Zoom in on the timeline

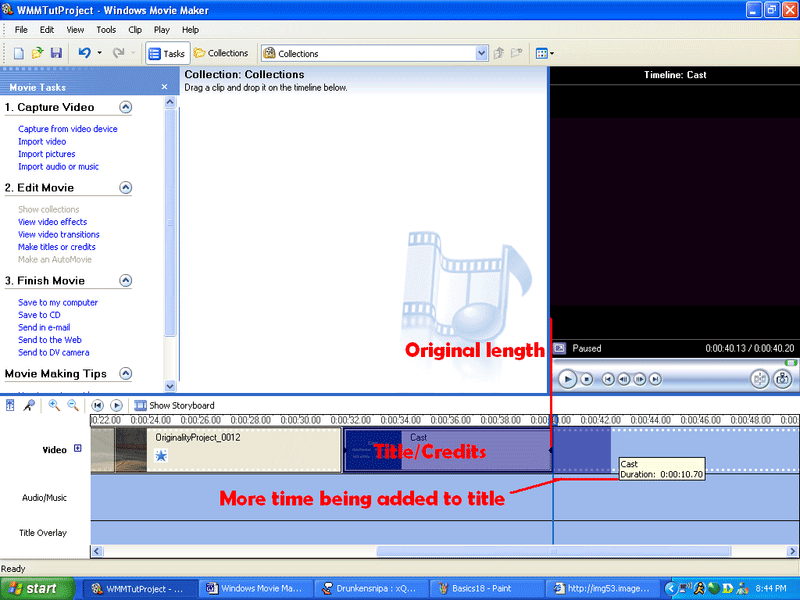coord(54,405)
